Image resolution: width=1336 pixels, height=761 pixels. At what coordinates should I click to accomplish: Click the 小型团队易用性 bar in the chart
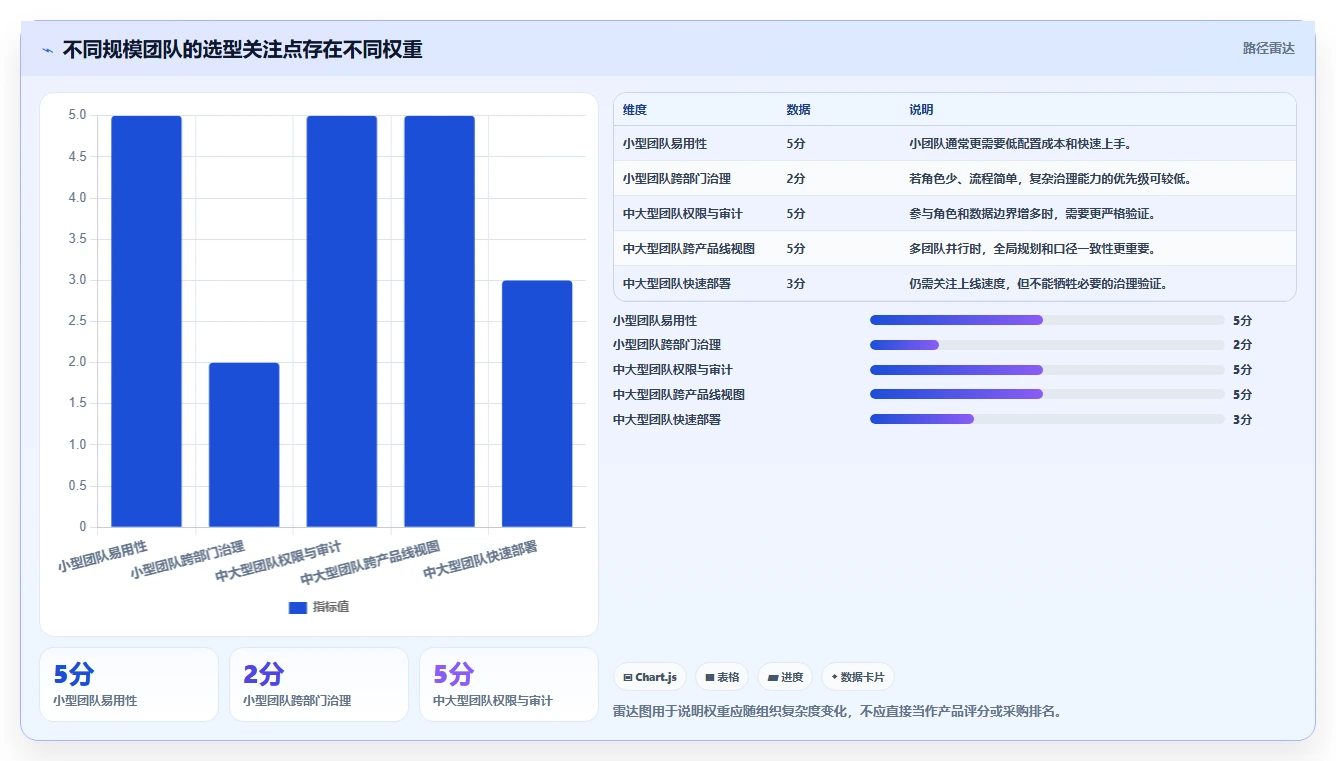click(146, 321)
